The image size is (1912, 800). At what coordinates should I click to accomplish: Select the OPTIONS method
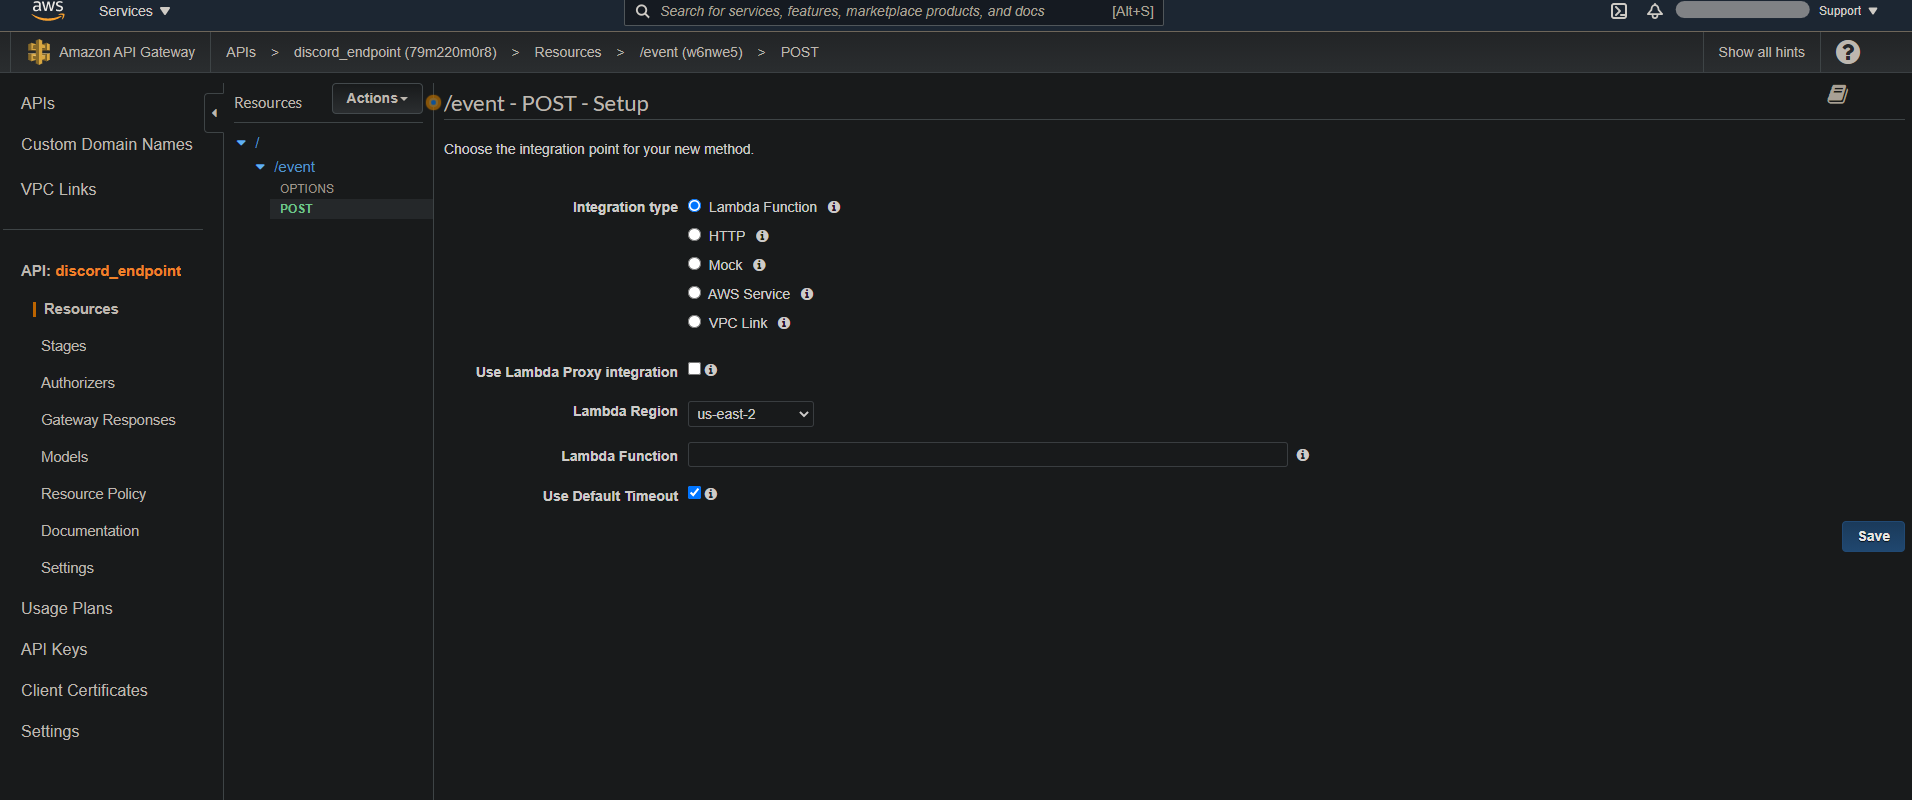click(307, 189)
